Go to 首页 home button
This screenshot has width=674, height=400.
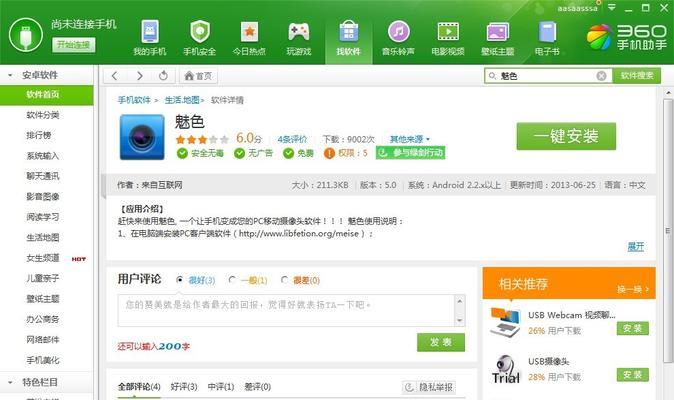pyautogui.click(x=198, y=76)
